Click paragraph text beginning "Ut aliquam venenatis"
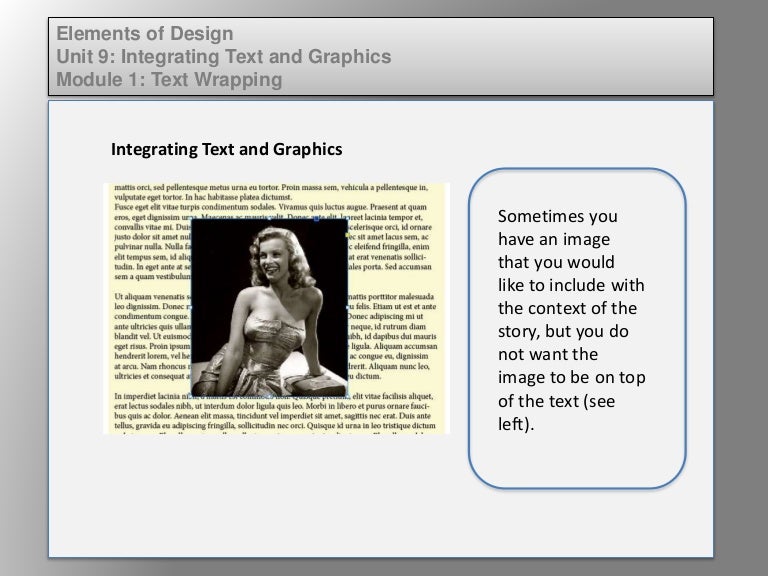Image resolution: width=768 pixels, height=576 pixels. tap(150, 297)
